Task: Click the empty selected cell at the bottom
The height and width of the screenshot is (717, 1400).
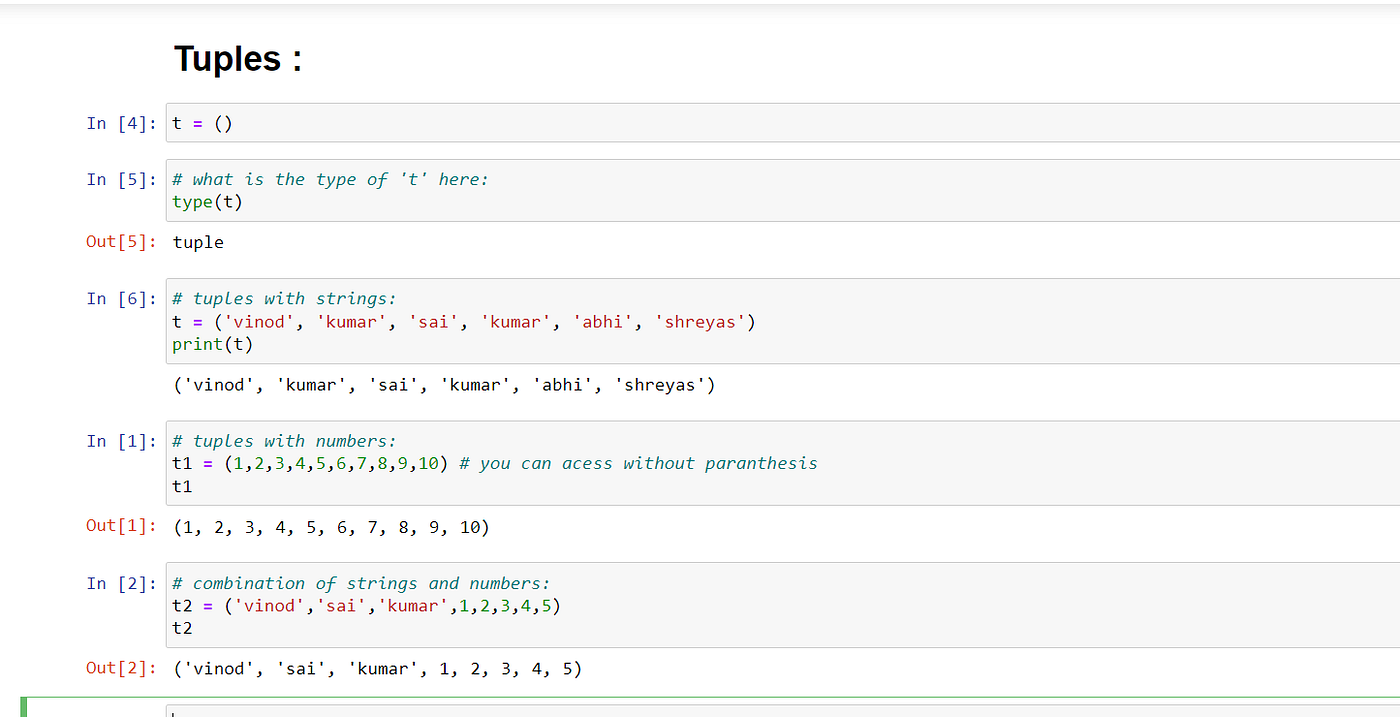Action: point(783,711)
